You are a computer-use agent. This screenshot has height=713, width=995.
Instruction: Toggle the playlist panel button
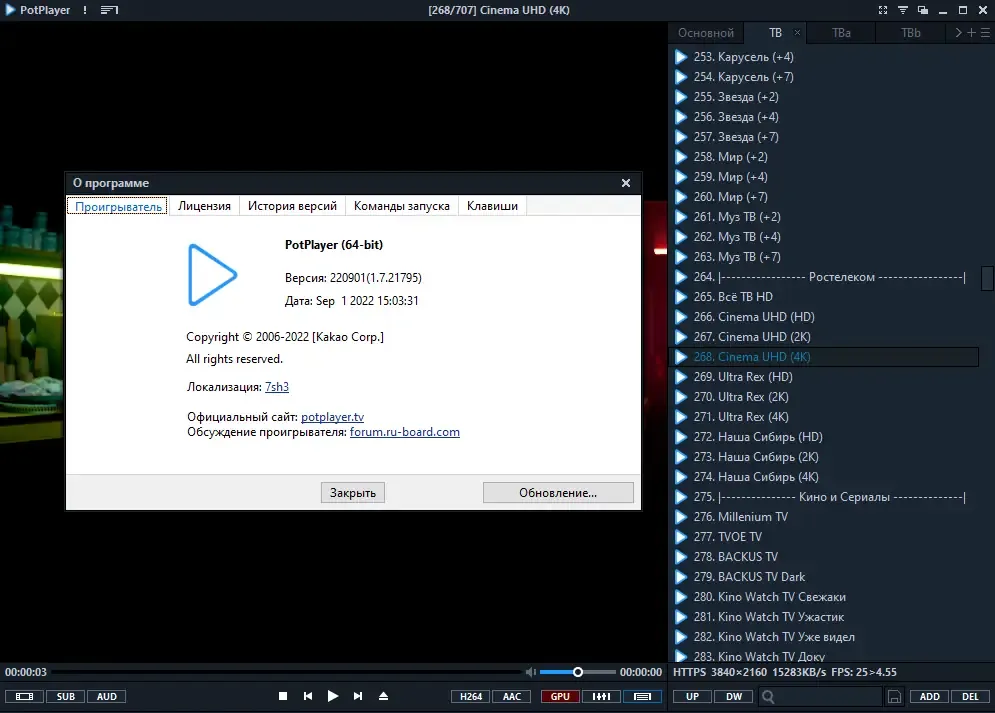[x=642, y=697]
